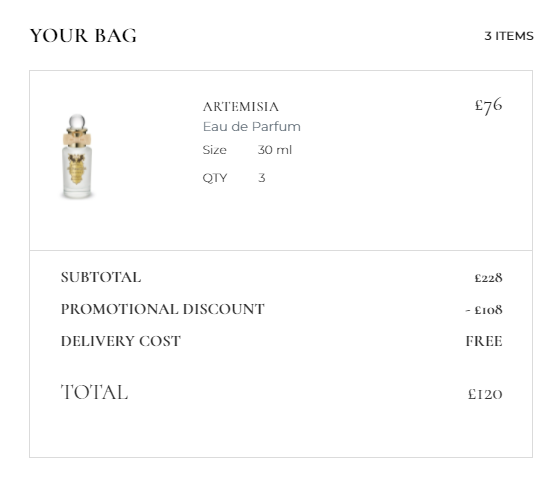Screen dimensions: 559x484
Task: Open the ARTEMISIA product name
Action: tap(241, 107)
